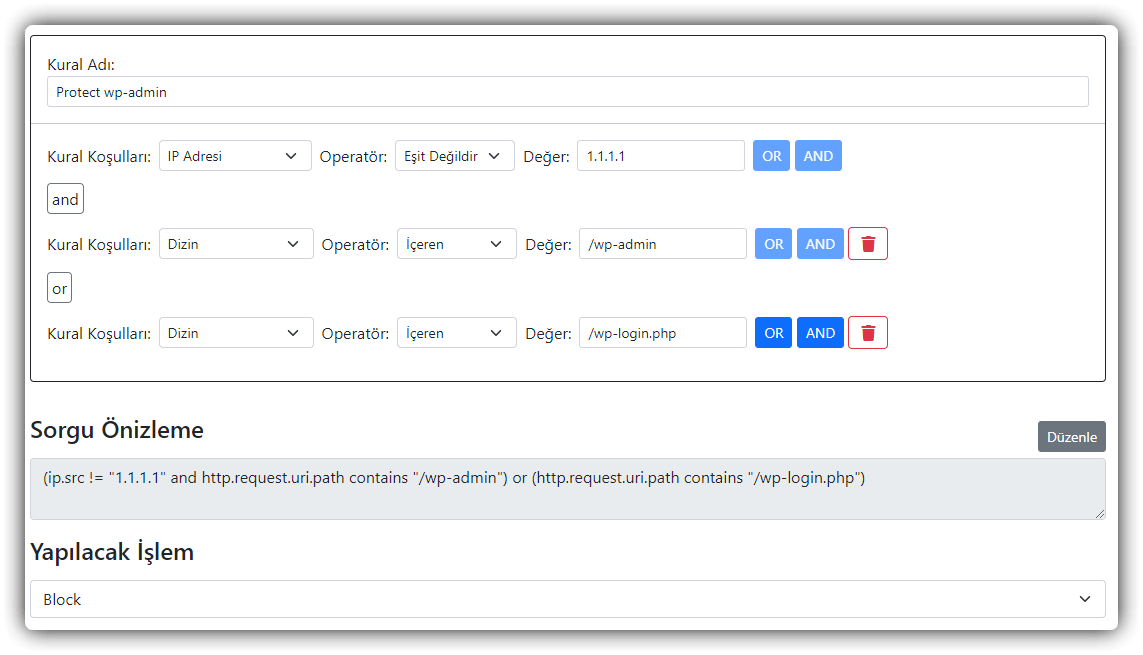Click the Yapılacak İşlem heading
Screen dimensions: 1143x655
(112, 552)
